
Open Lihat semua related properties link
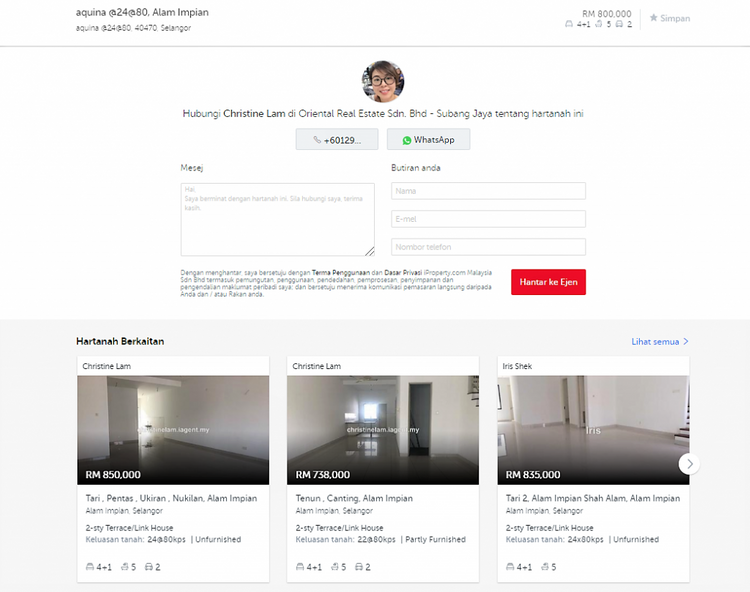click(x=660, y=341)
